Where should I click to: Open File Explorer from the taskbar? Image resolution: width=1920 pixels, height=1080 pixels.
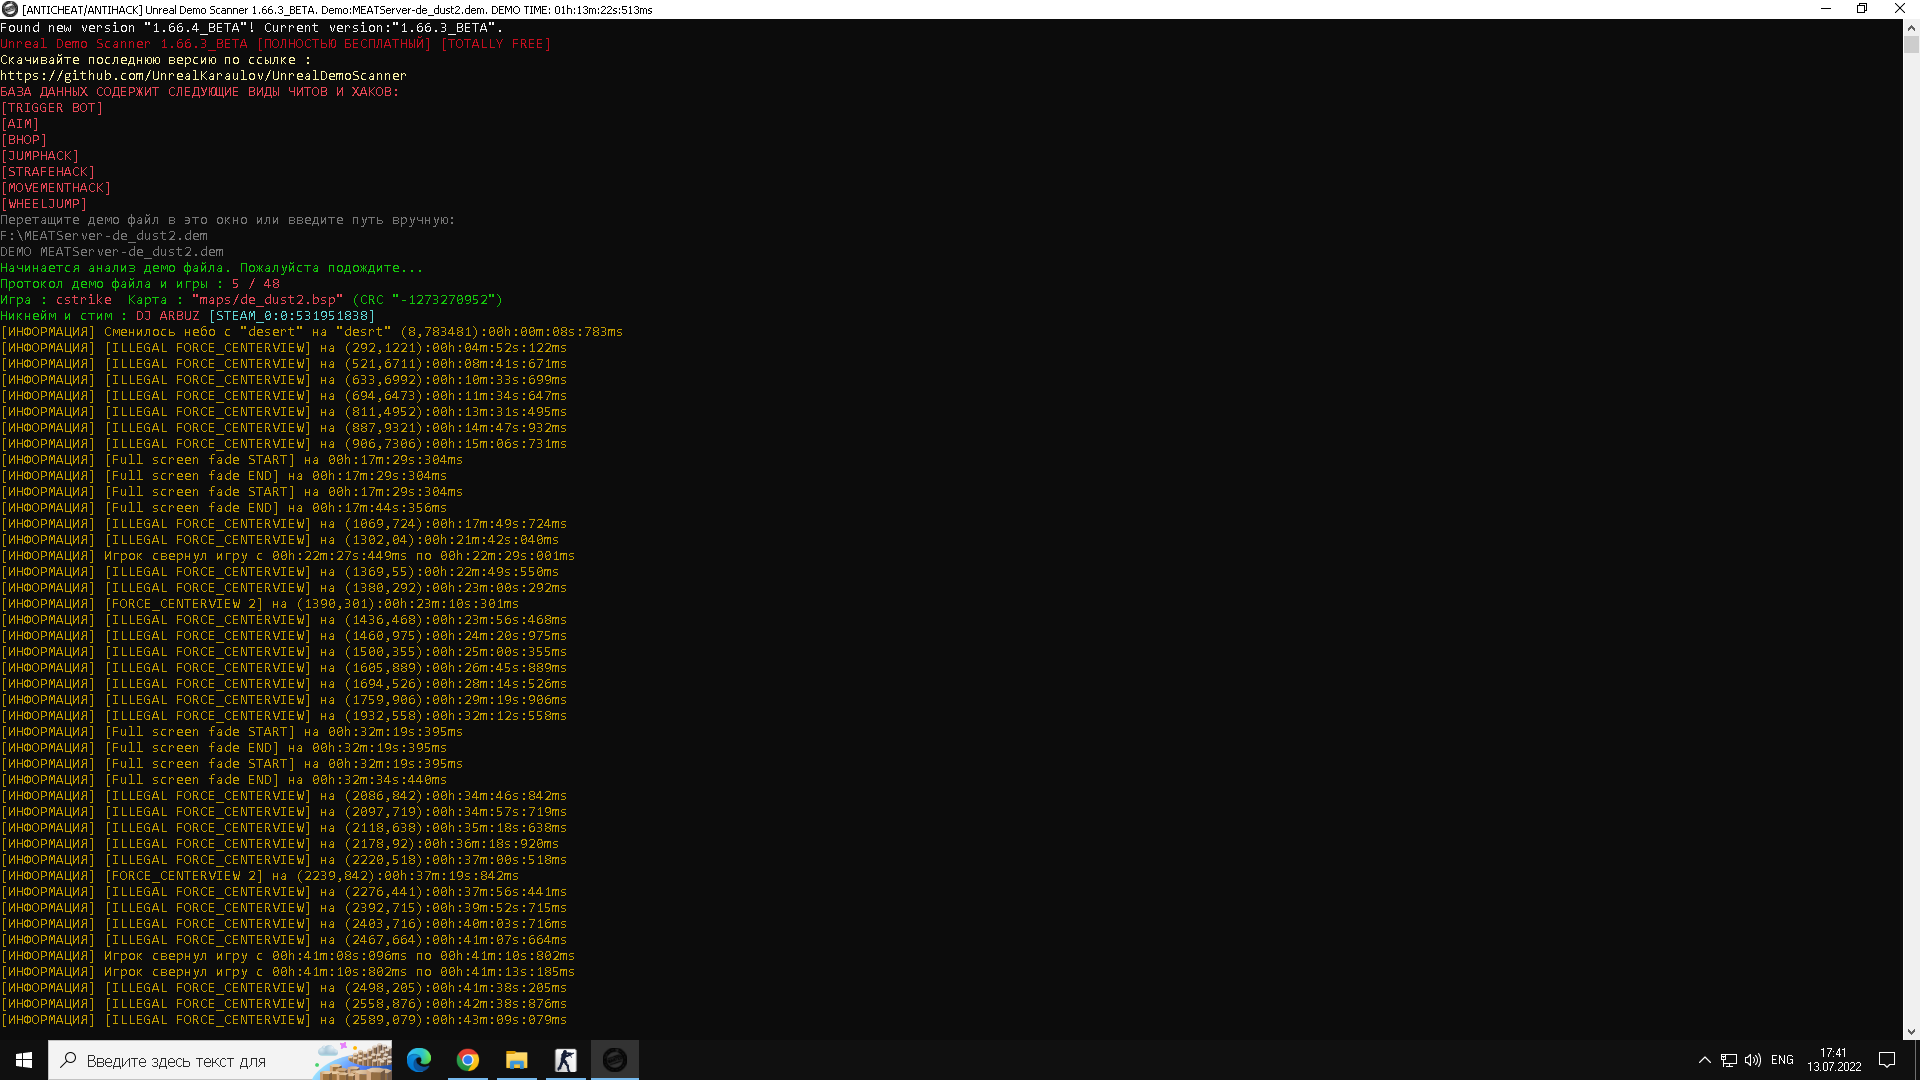[517, 1060]
